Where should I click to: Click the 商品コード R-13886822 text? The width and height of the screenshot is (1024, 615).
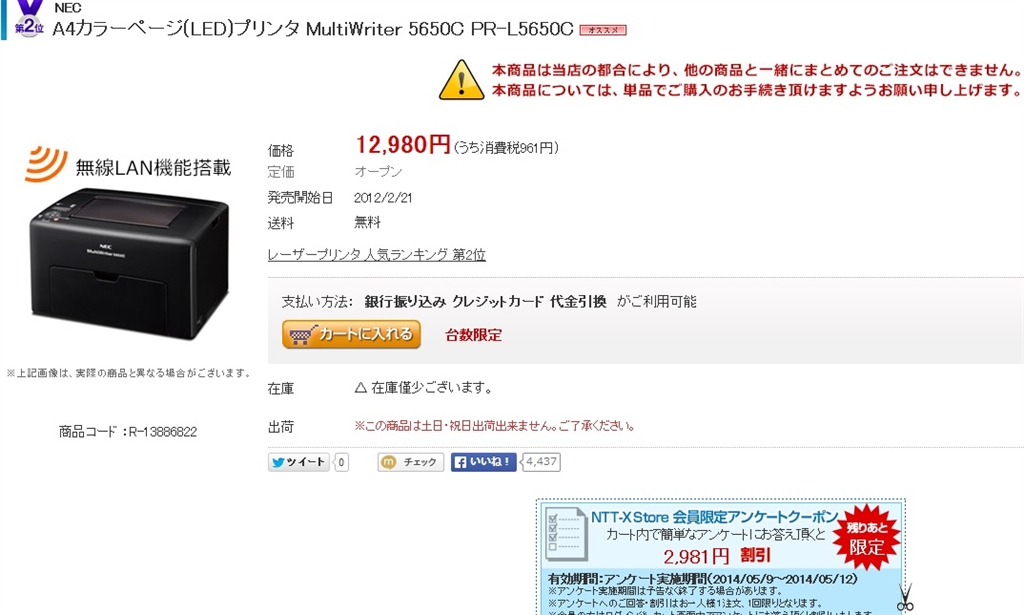[128, 432]
